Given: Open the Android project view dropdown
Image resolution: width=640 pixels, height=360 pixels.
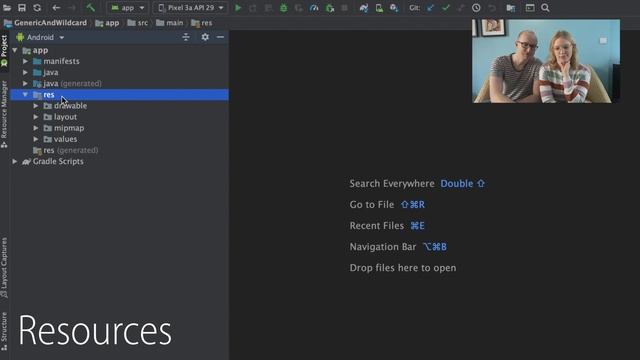Looking at the screenshot, I should [40, 37].
